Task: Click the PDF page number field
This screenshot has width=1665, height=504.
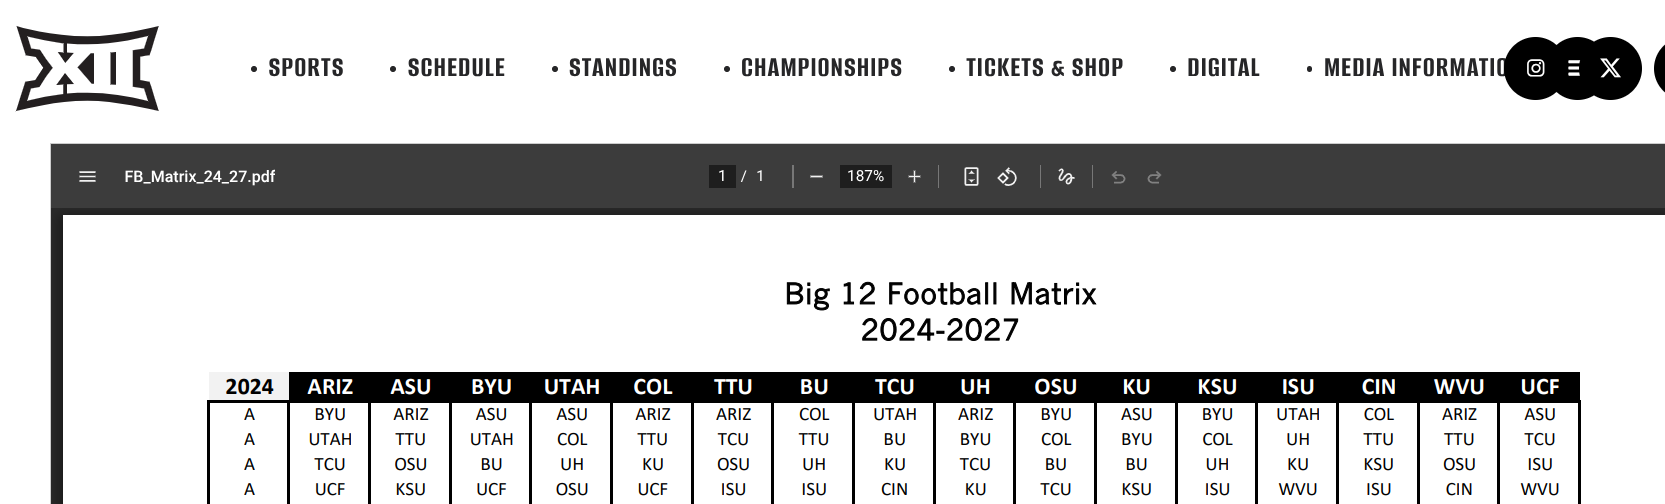Action: tap(722, 176)
